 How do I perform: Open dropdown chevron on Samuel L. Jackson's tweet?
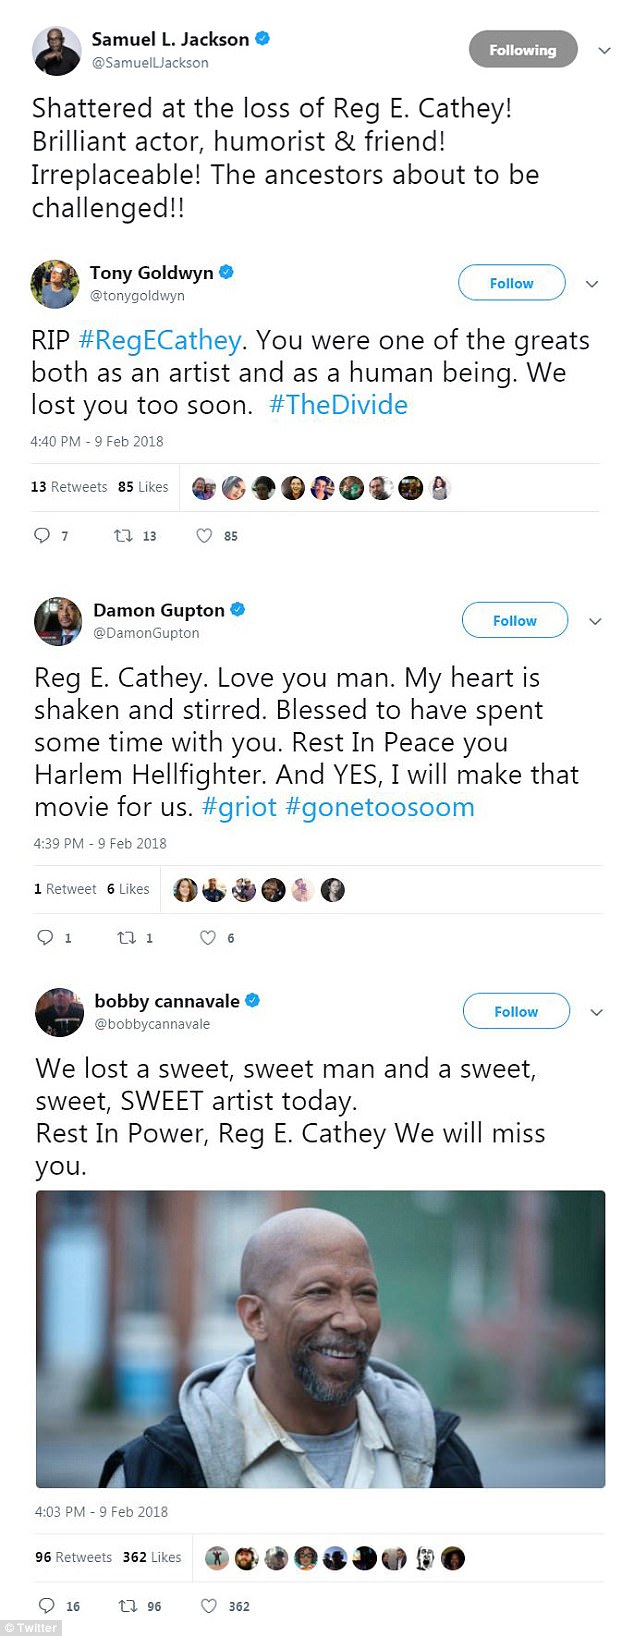point(604,50)
